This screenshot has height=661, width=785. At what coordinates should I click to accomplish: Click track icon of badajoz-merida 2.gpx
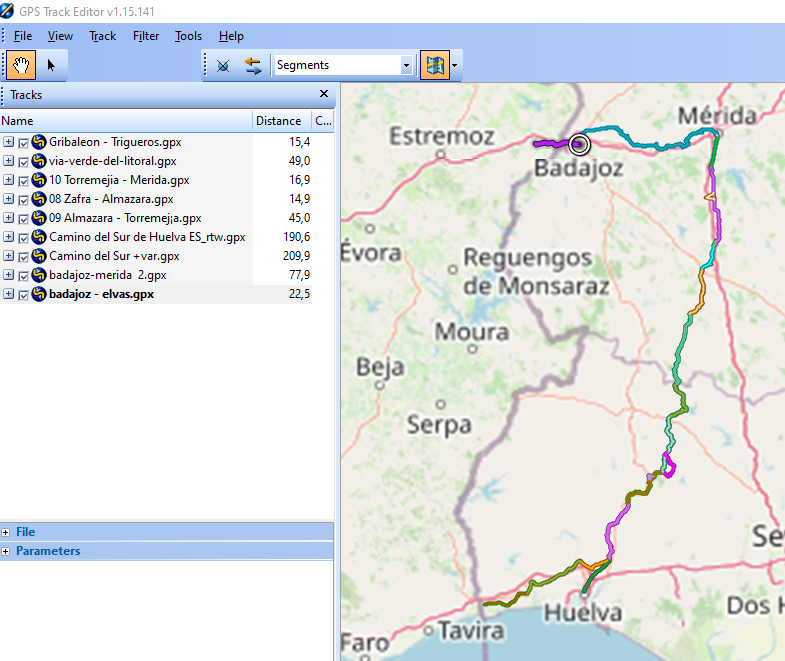(x=39, y=275)
